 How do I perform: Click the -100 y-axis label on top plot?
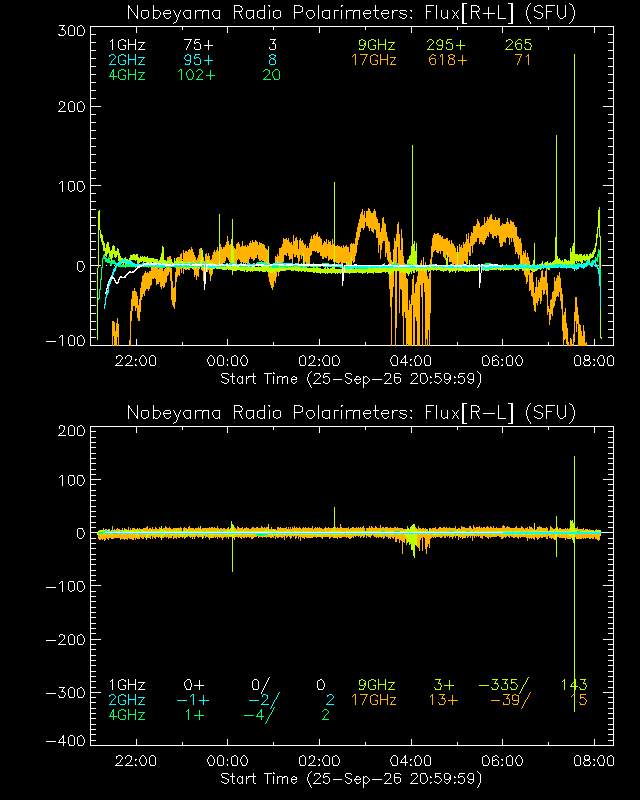coord(66,341)
